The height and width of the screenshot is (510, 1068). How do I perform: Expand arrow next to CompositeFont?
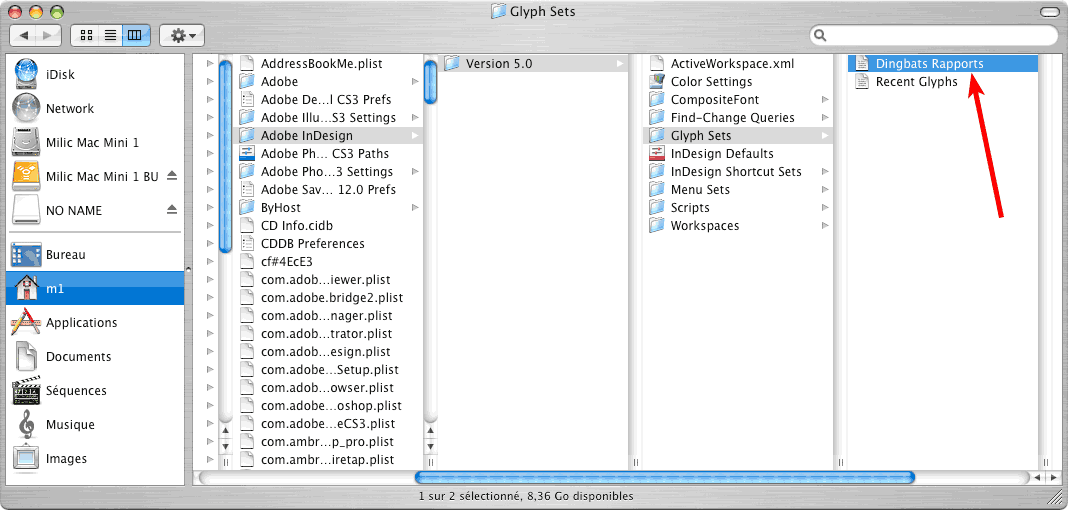pyautogui.click(x=825, y=99)
